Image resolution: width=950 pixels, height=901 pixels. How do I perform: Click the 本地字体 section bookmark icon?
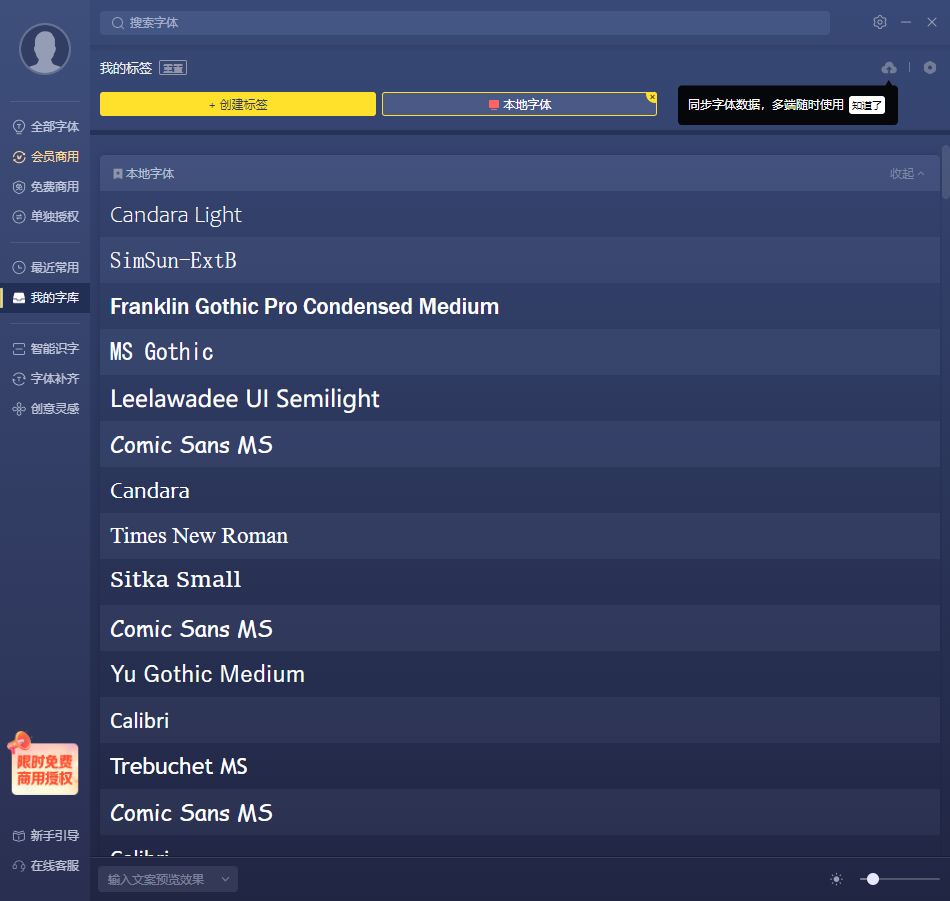pos(118,174)
